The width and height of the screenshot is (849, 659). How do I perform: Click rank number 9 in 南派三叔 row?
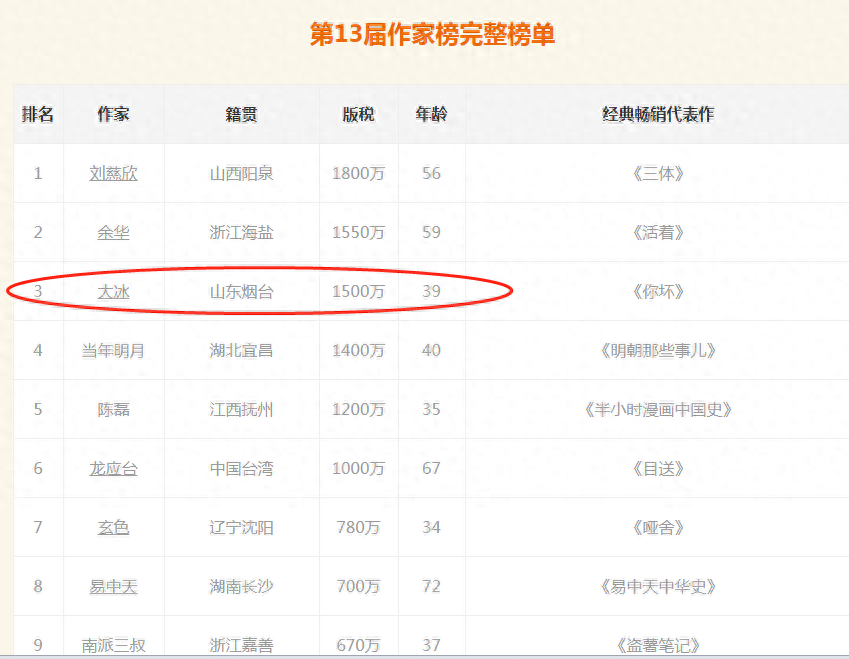pyautogui.click(x=38, y=645)
